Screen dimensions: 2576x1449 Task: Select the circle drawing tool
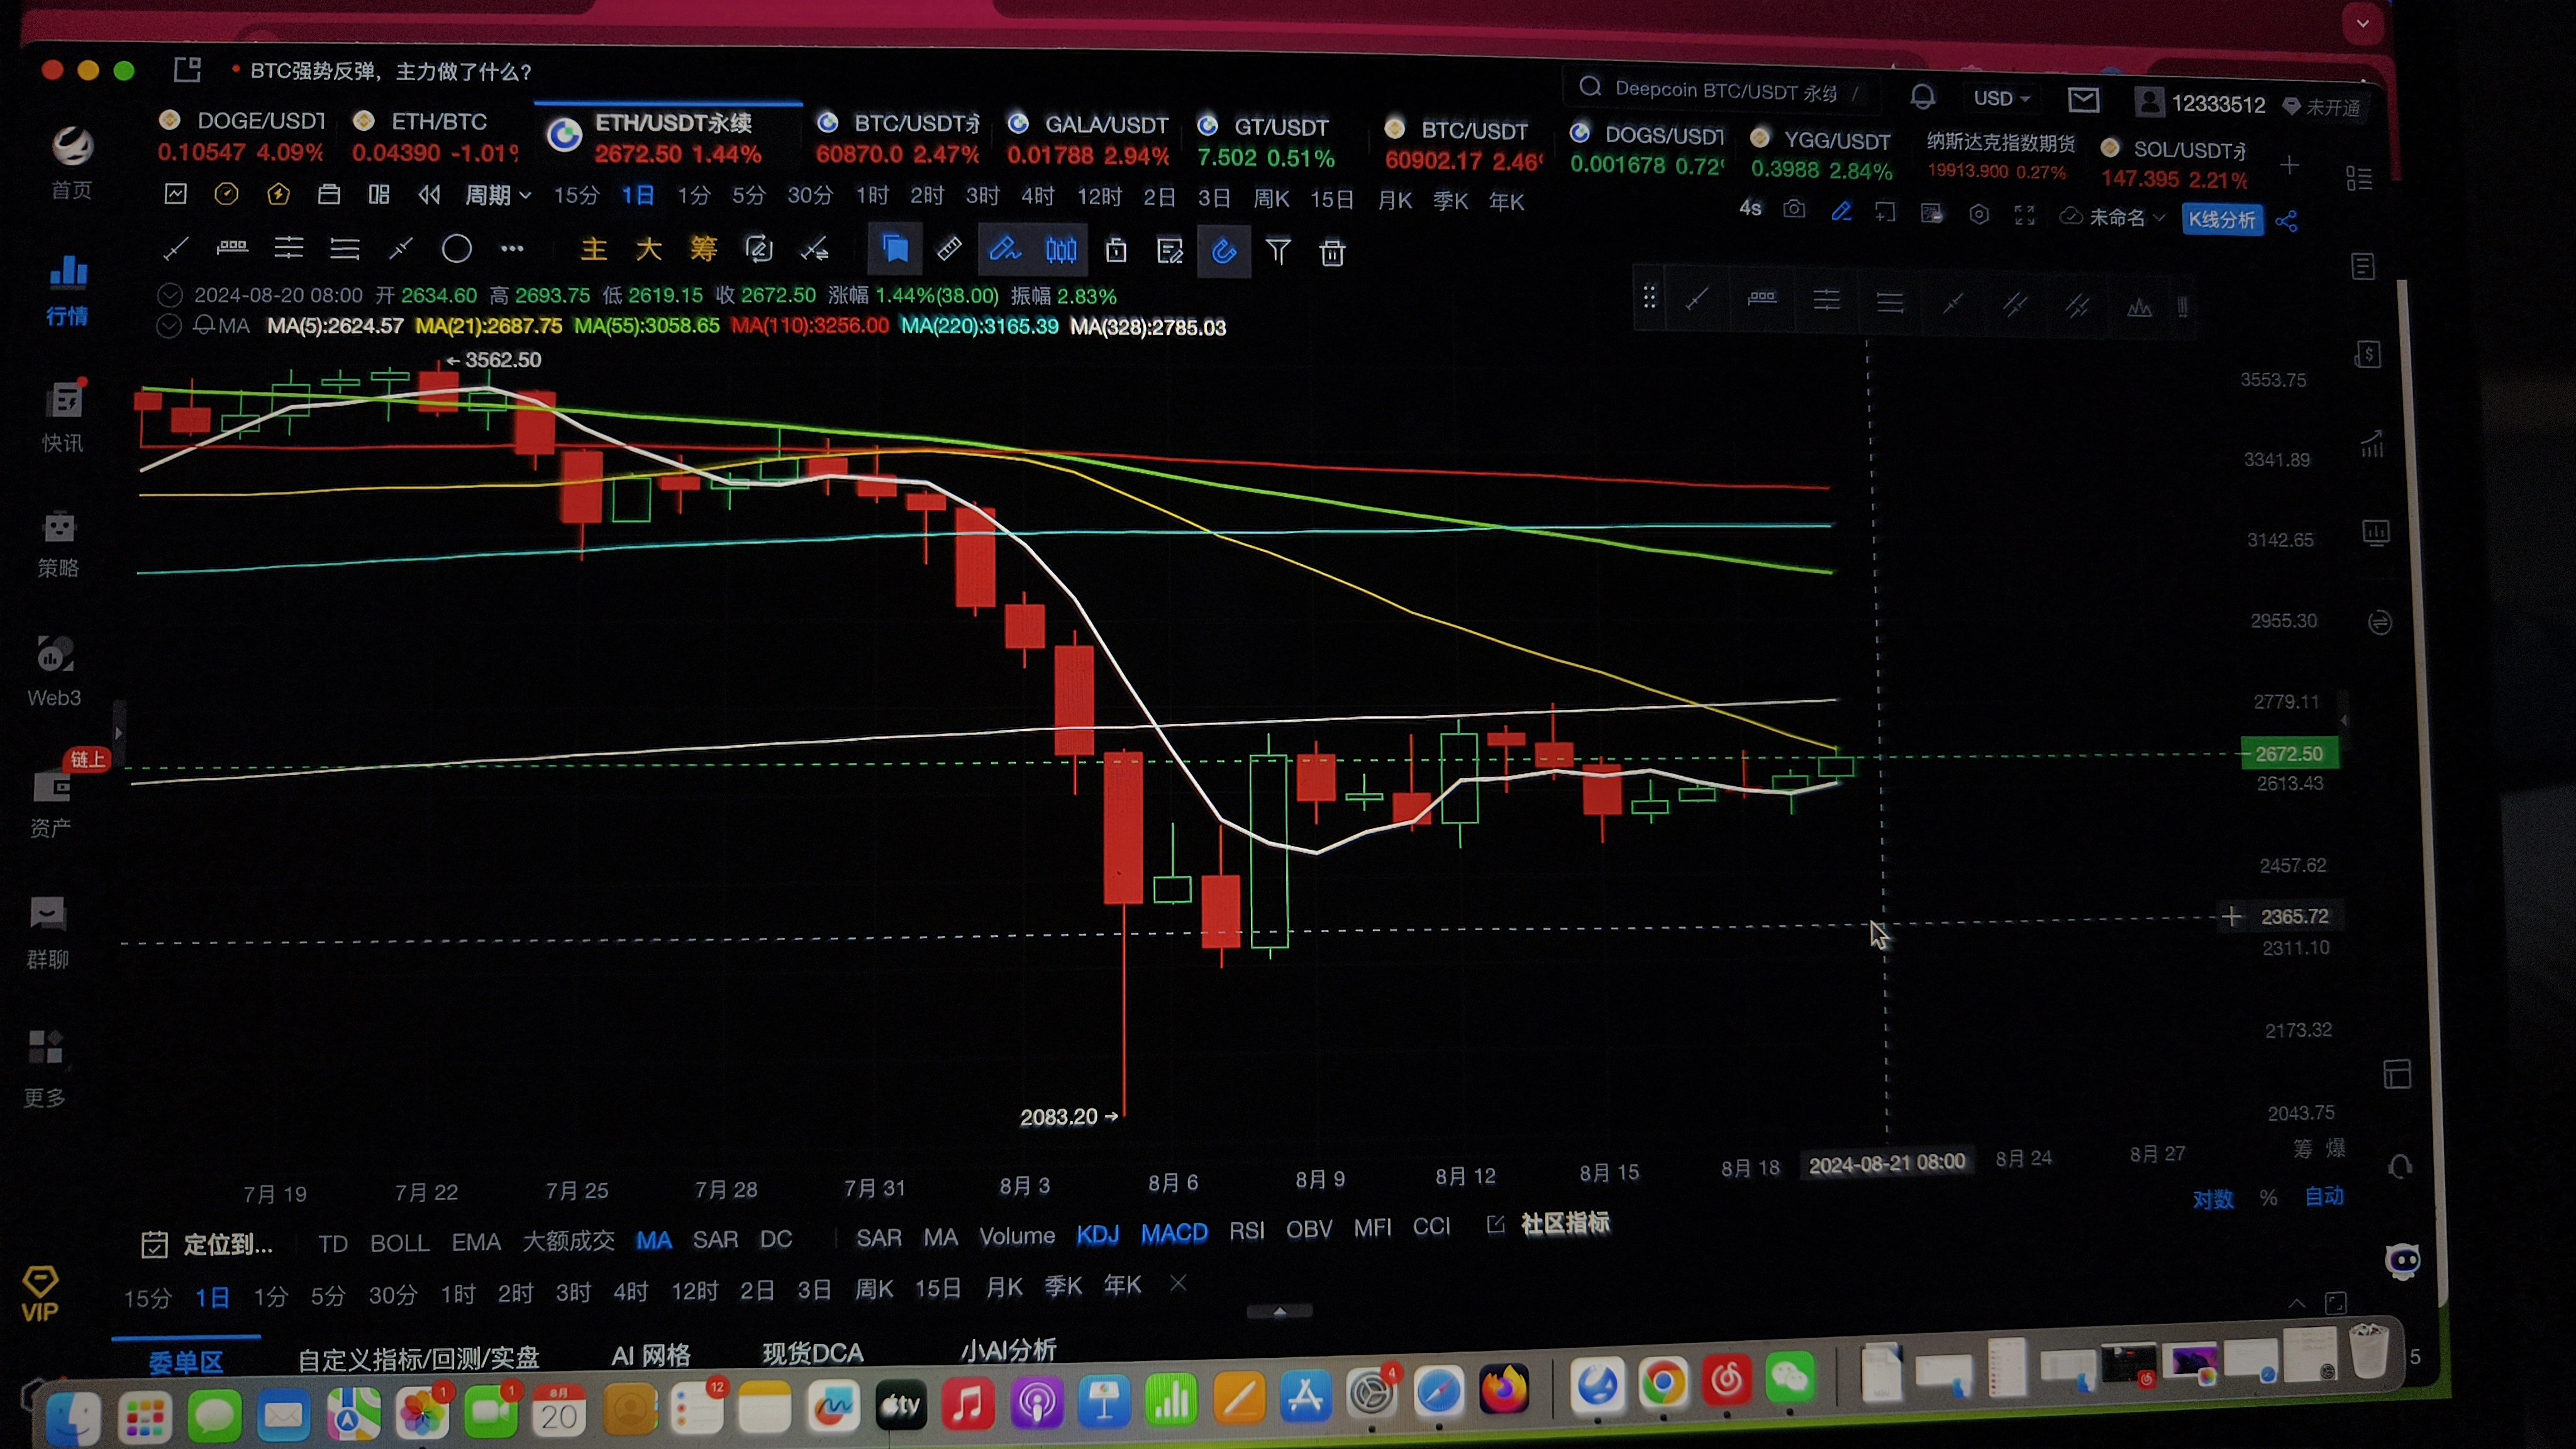(x=457, y=248)
